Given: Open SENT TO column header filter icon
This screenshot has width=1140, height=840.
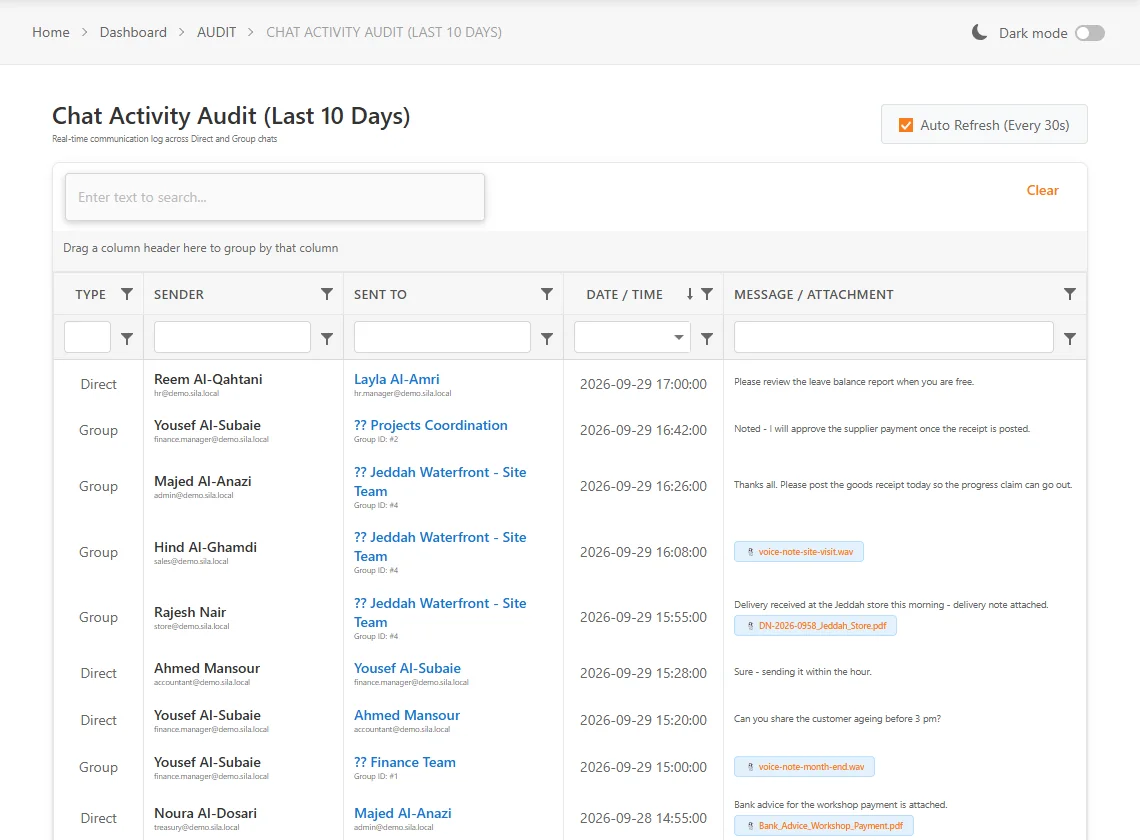Looking at the screenshot, I should coord(547,294).
